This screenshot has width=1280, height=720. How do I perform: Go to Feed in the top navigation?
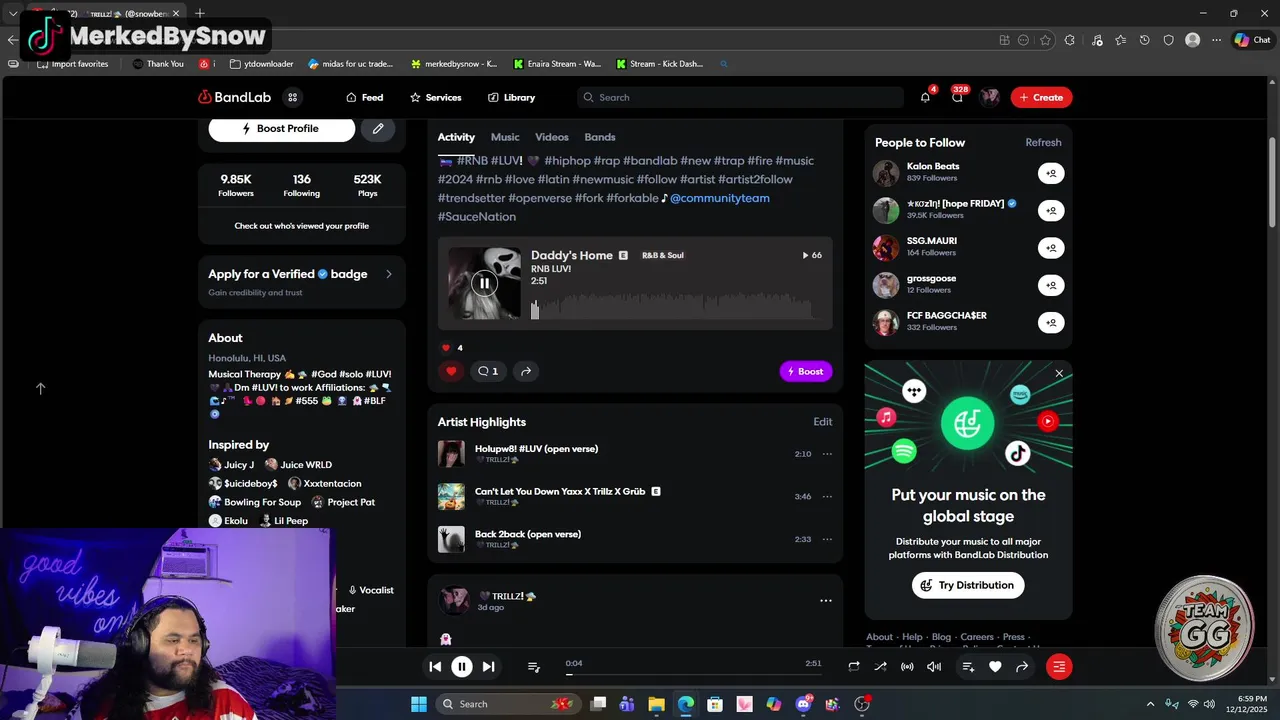coord(365,97)
